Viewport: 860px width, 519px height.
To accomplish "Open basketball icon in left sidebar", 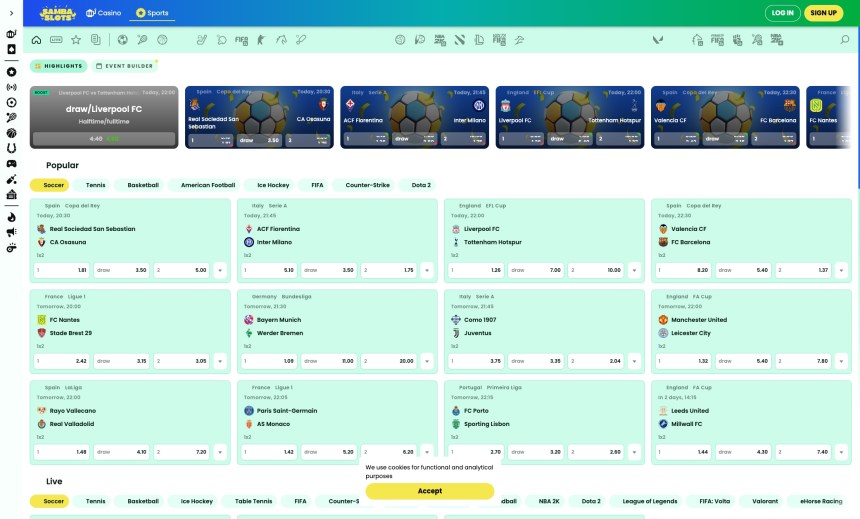I will (11, 133).
